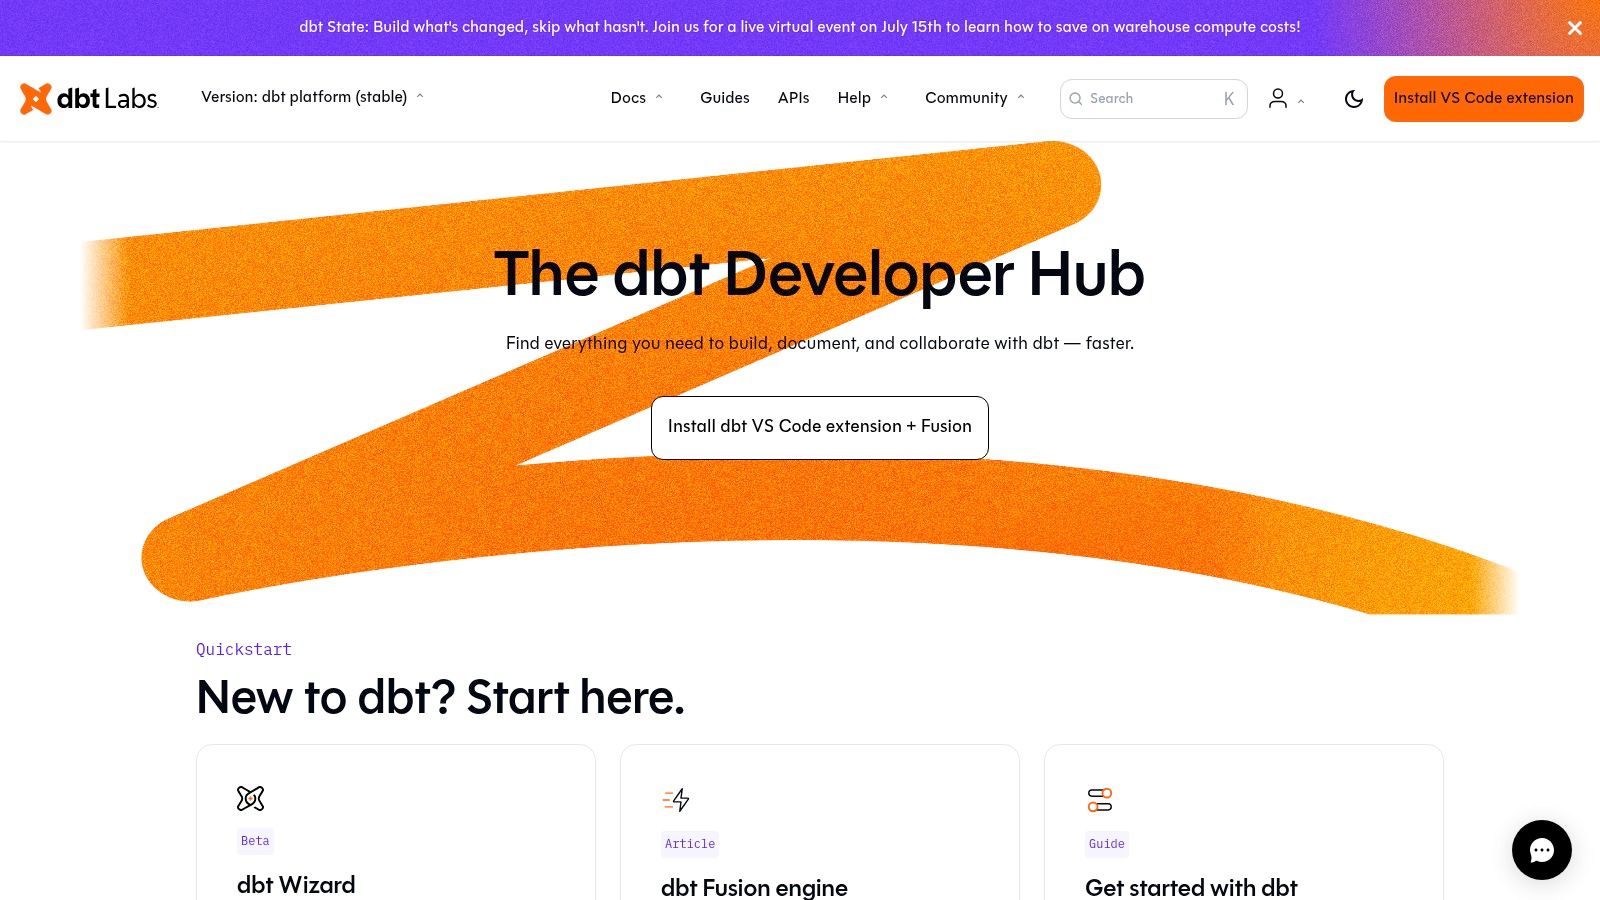
Task: Click the dbt Labs logo
Action: [89, 98]
